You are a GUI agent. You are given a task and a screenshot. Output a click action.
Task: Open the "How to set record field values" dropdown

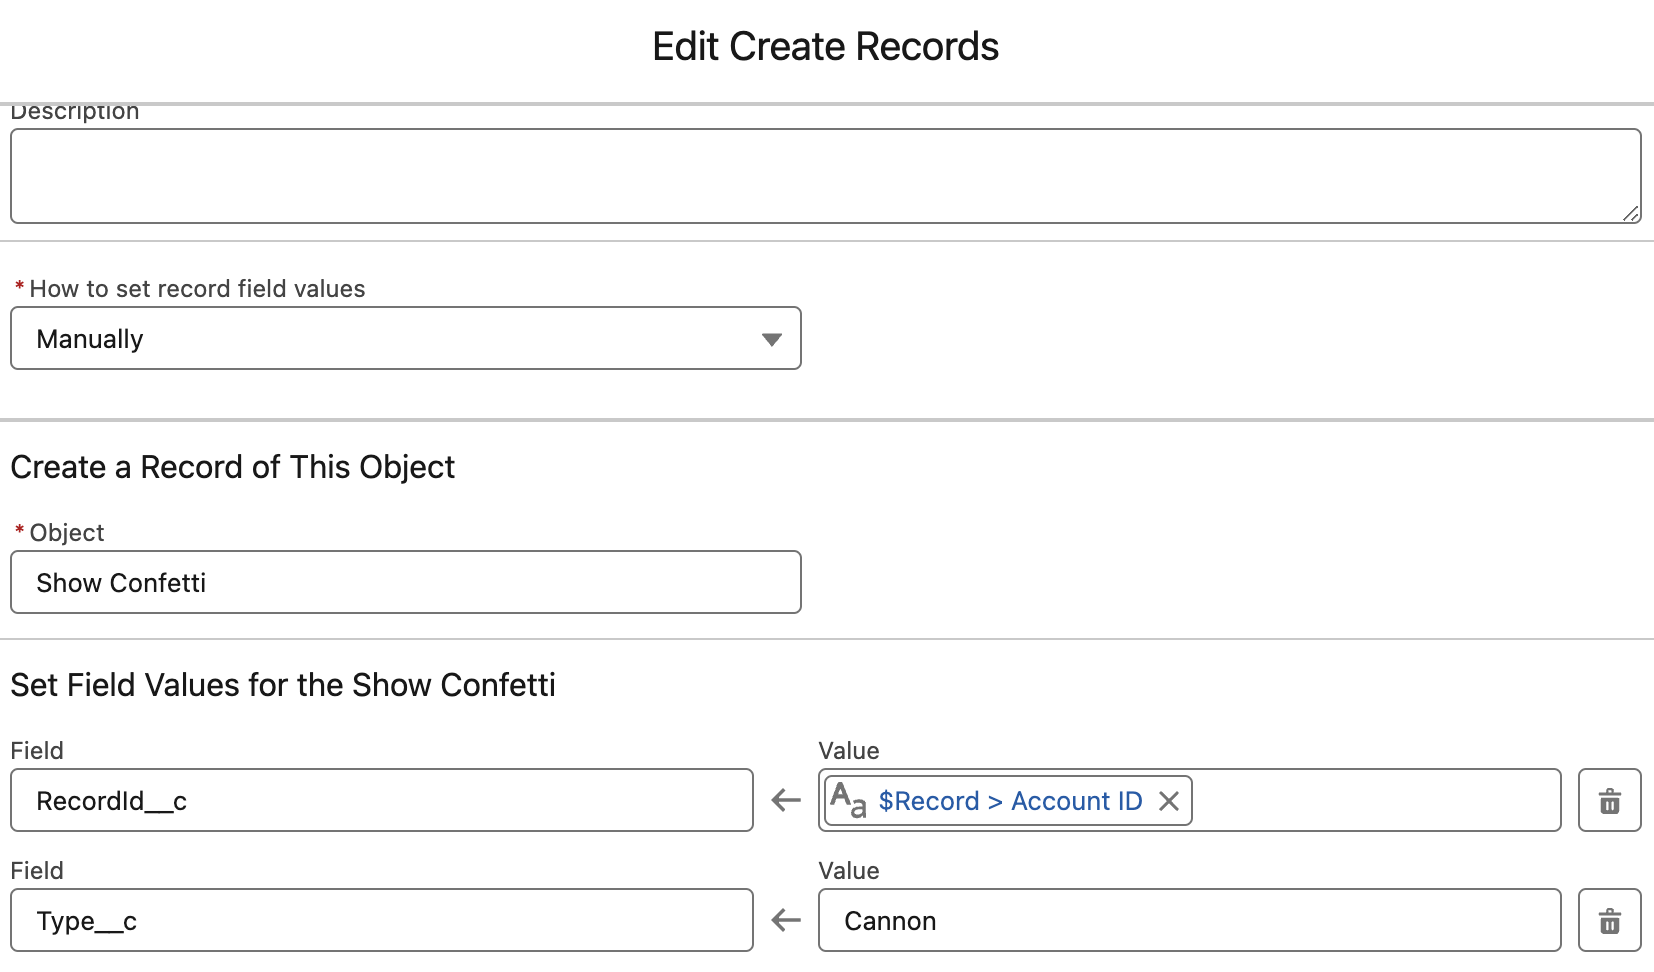(405, 338)
